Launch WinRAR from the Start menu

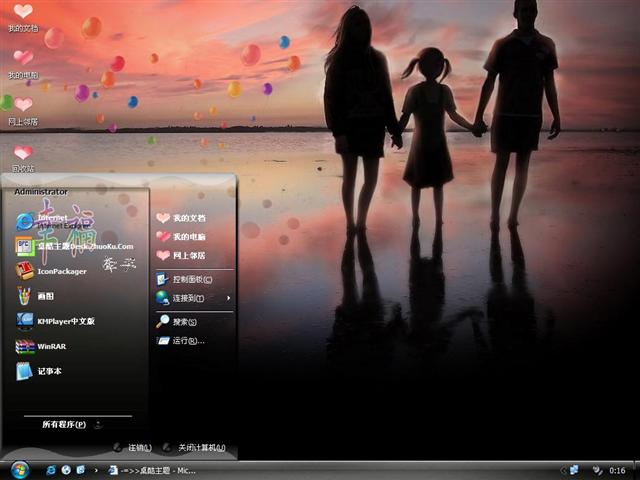[x=41, y=346]
